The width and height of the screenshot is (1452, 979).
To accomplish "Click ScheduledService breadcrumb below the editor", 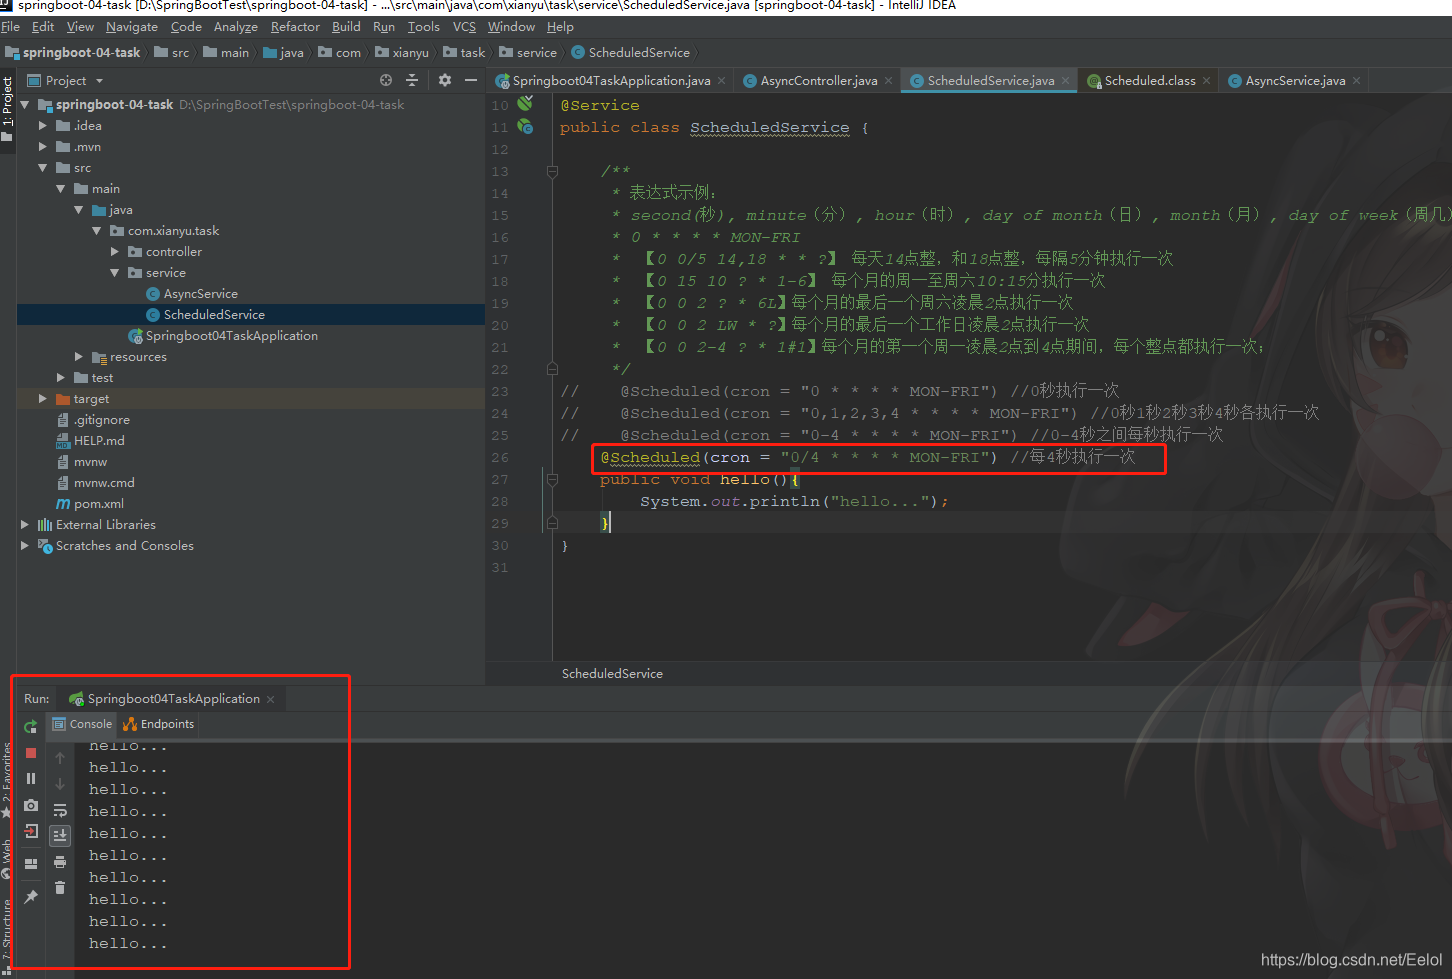I will point(612,673).
